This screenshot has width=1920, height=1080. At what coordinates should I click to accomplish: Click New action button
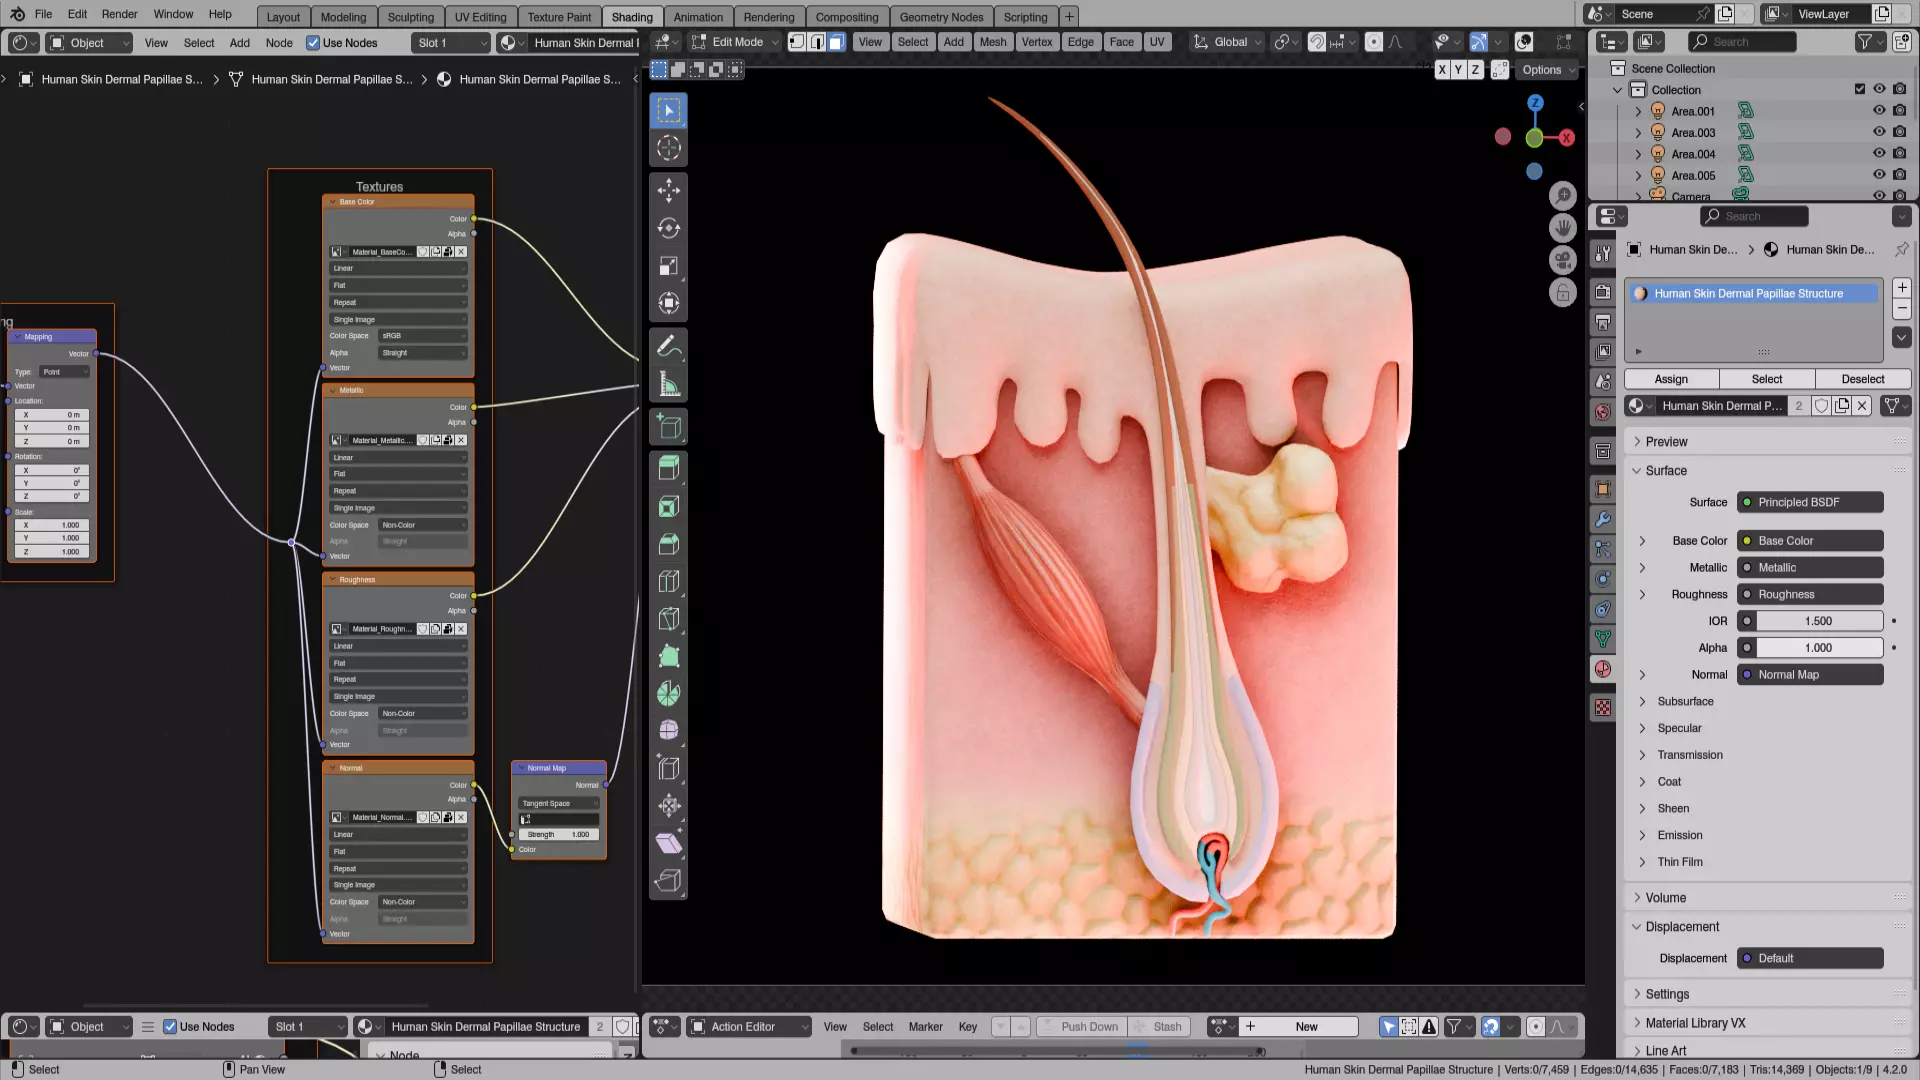click(1298, 1027)
